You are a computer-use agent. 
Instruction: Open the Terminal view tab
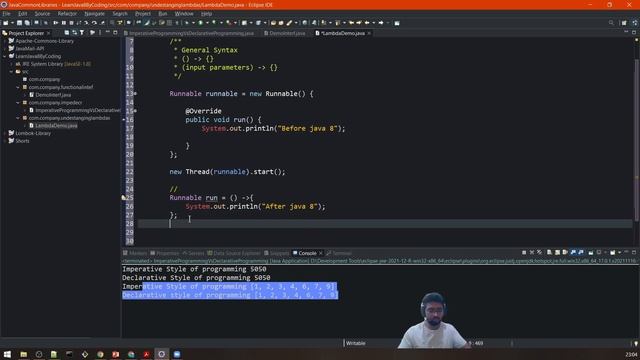339,253
